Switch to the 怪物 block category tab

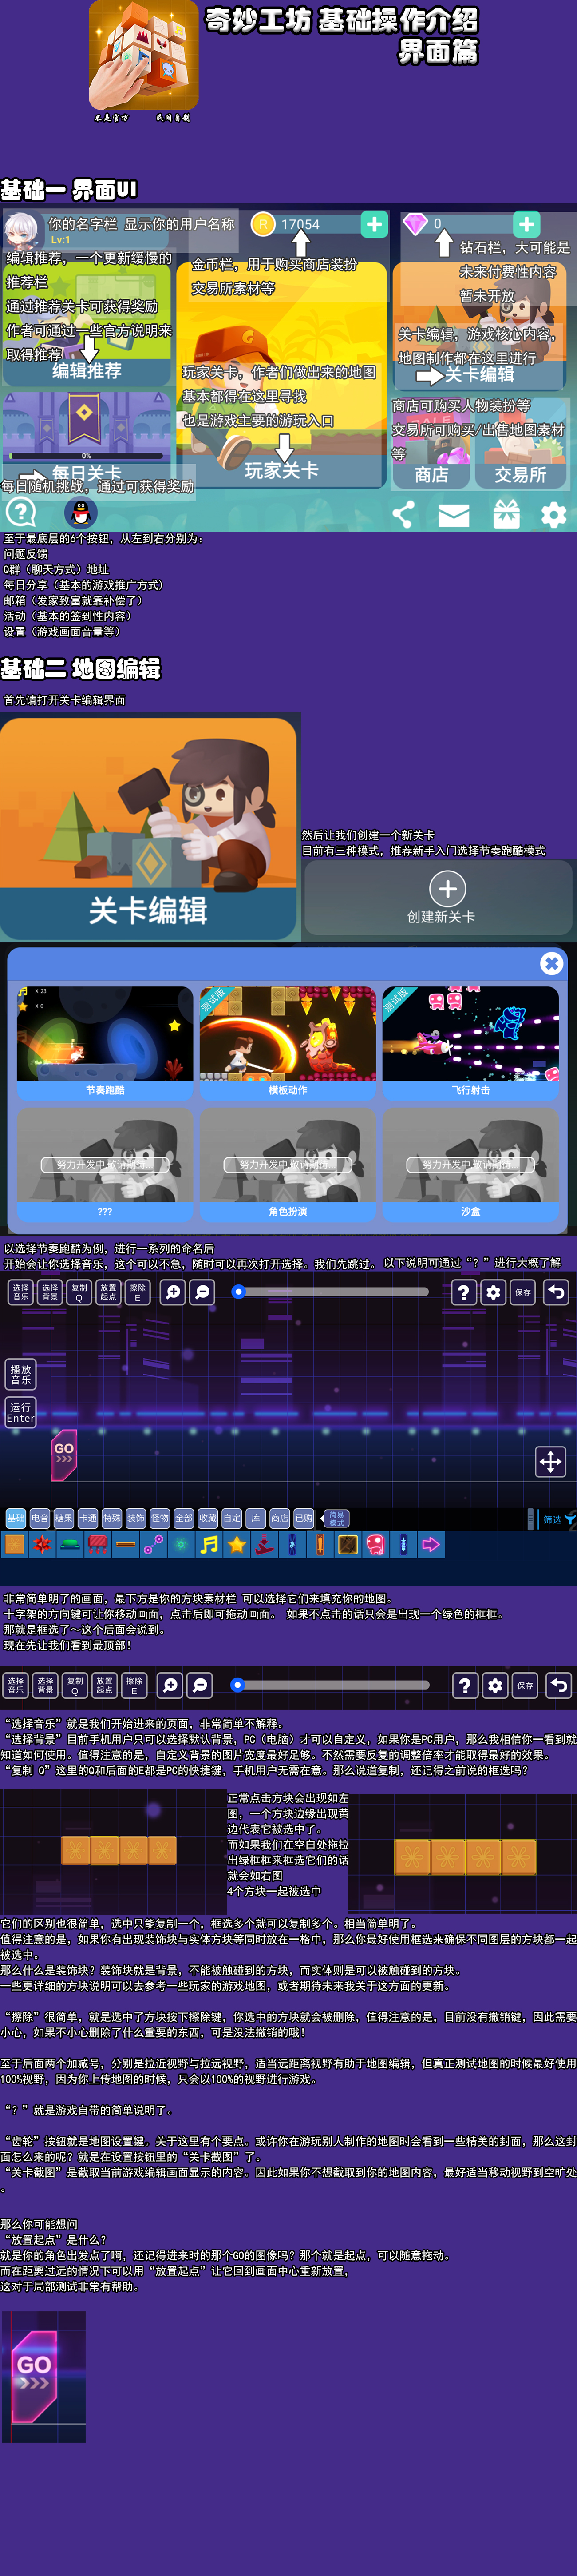pos(160,1518)
